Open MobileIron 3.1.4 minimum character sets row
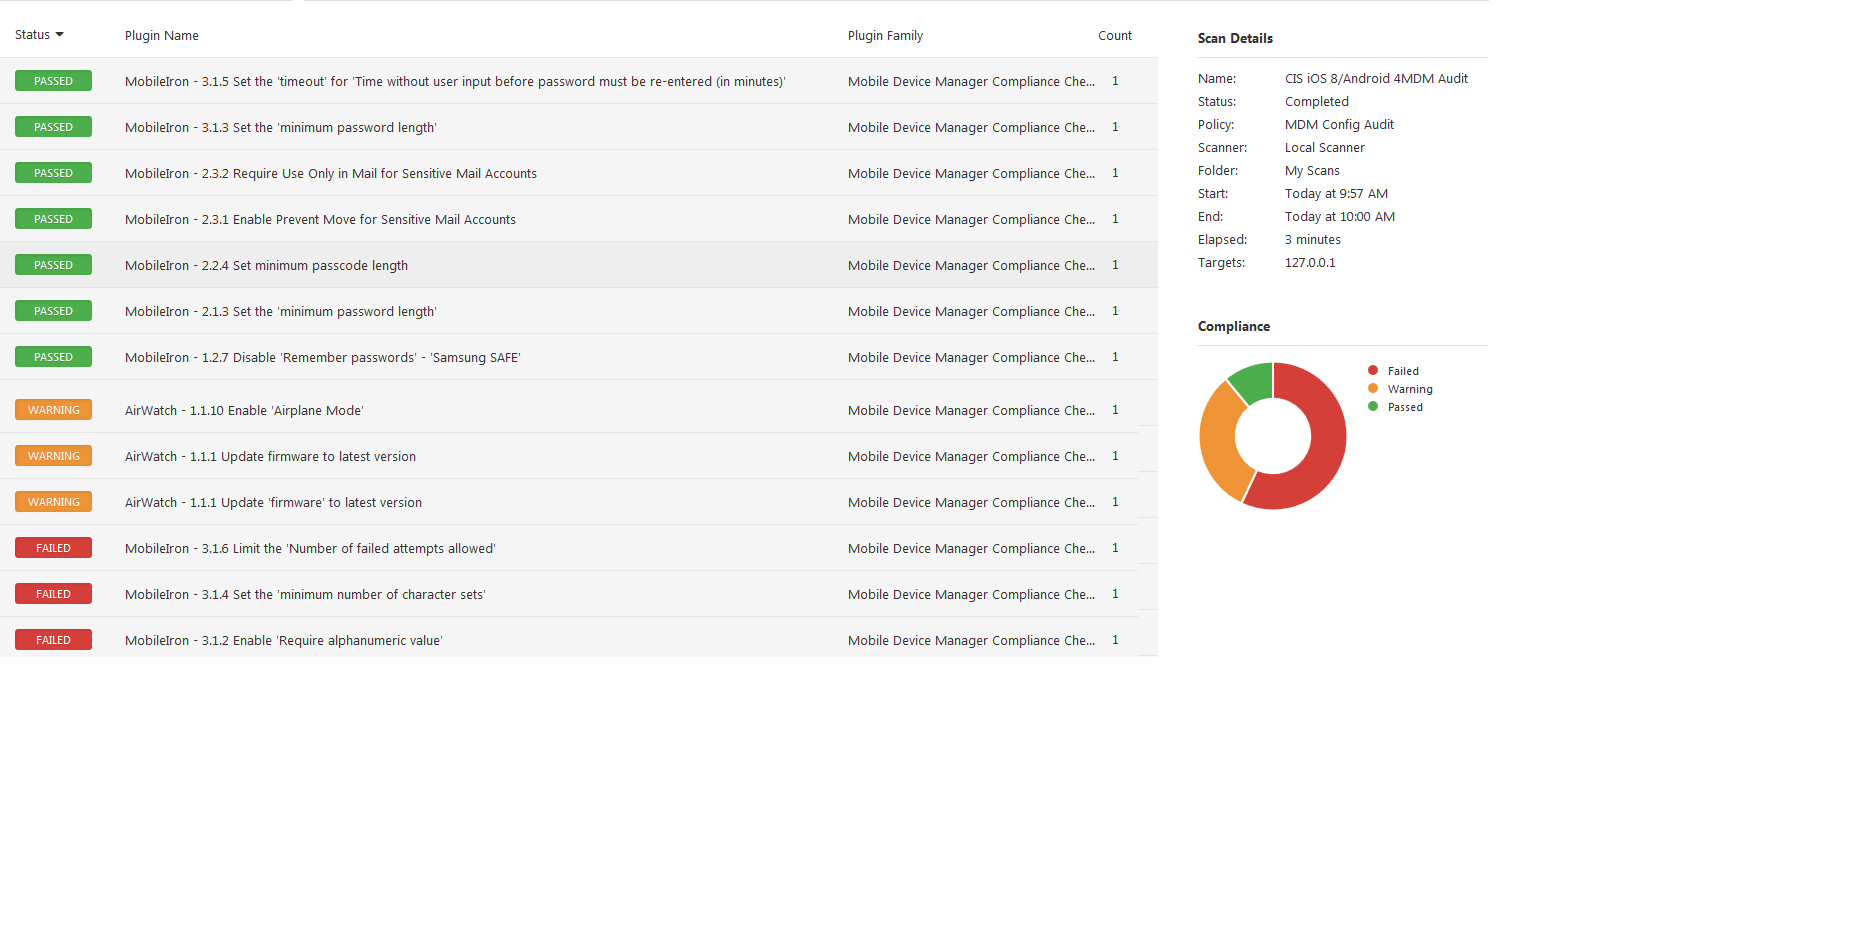Screen dimensions: 1860x927 (579, 594)
